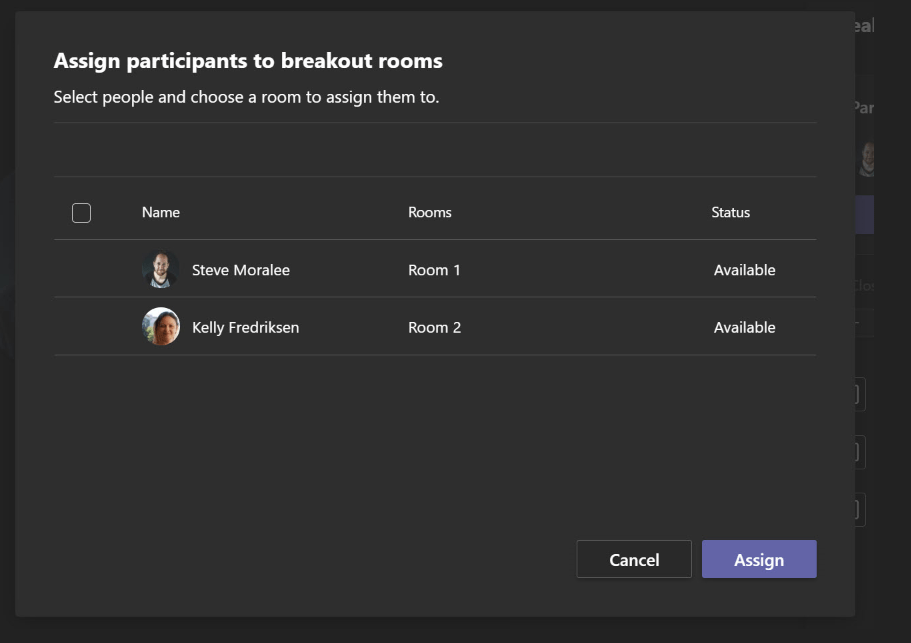
Task: Confirm with the purple Assign button
Action: click(759, 560)
